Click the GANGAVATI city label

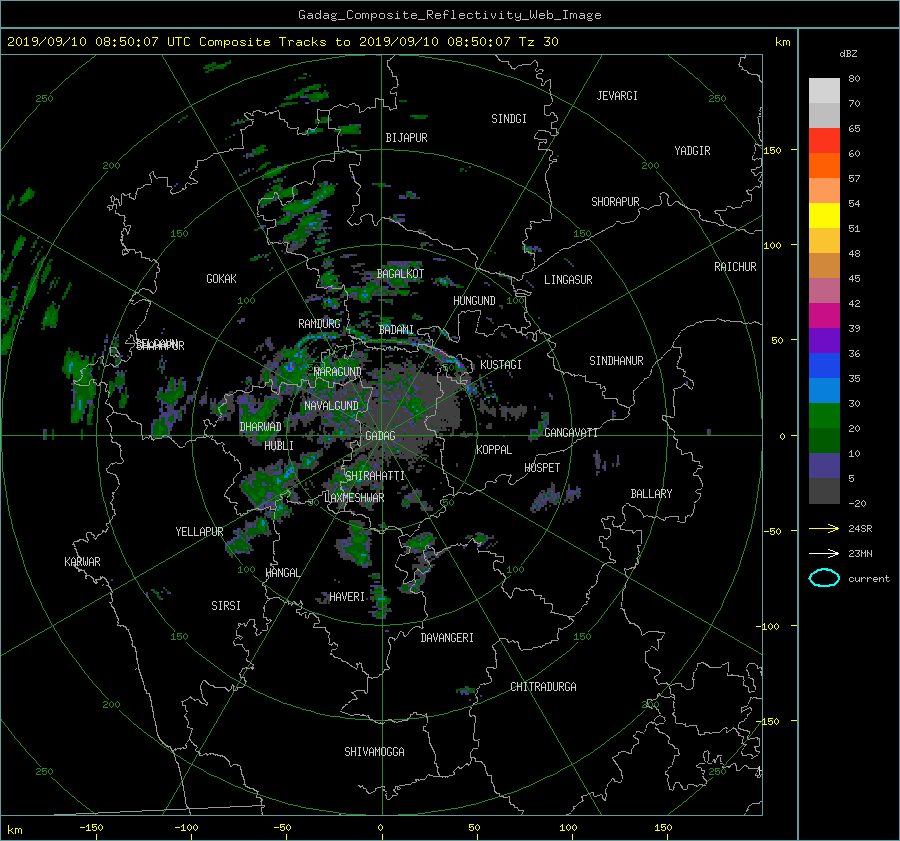[571, 433]
